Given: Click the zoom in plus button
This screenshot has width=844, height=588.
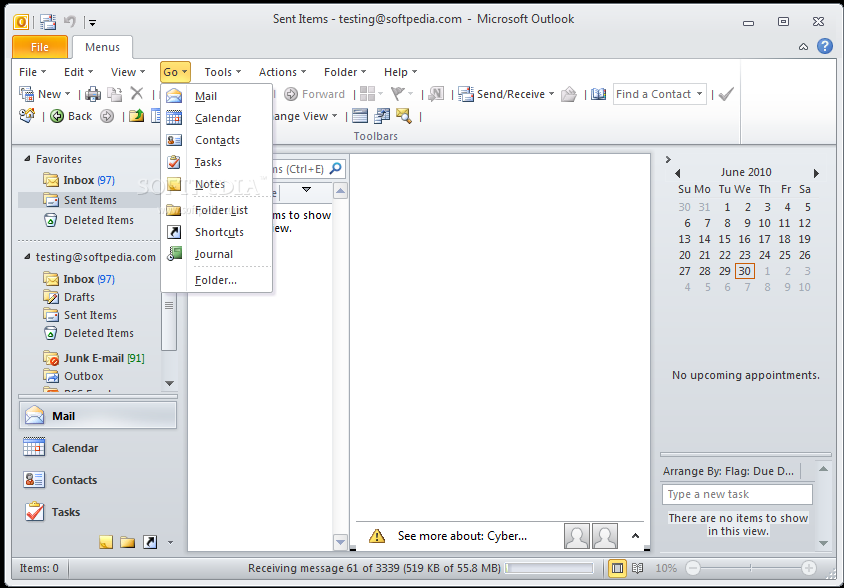Looking at the screenshot, I should 808,568.
